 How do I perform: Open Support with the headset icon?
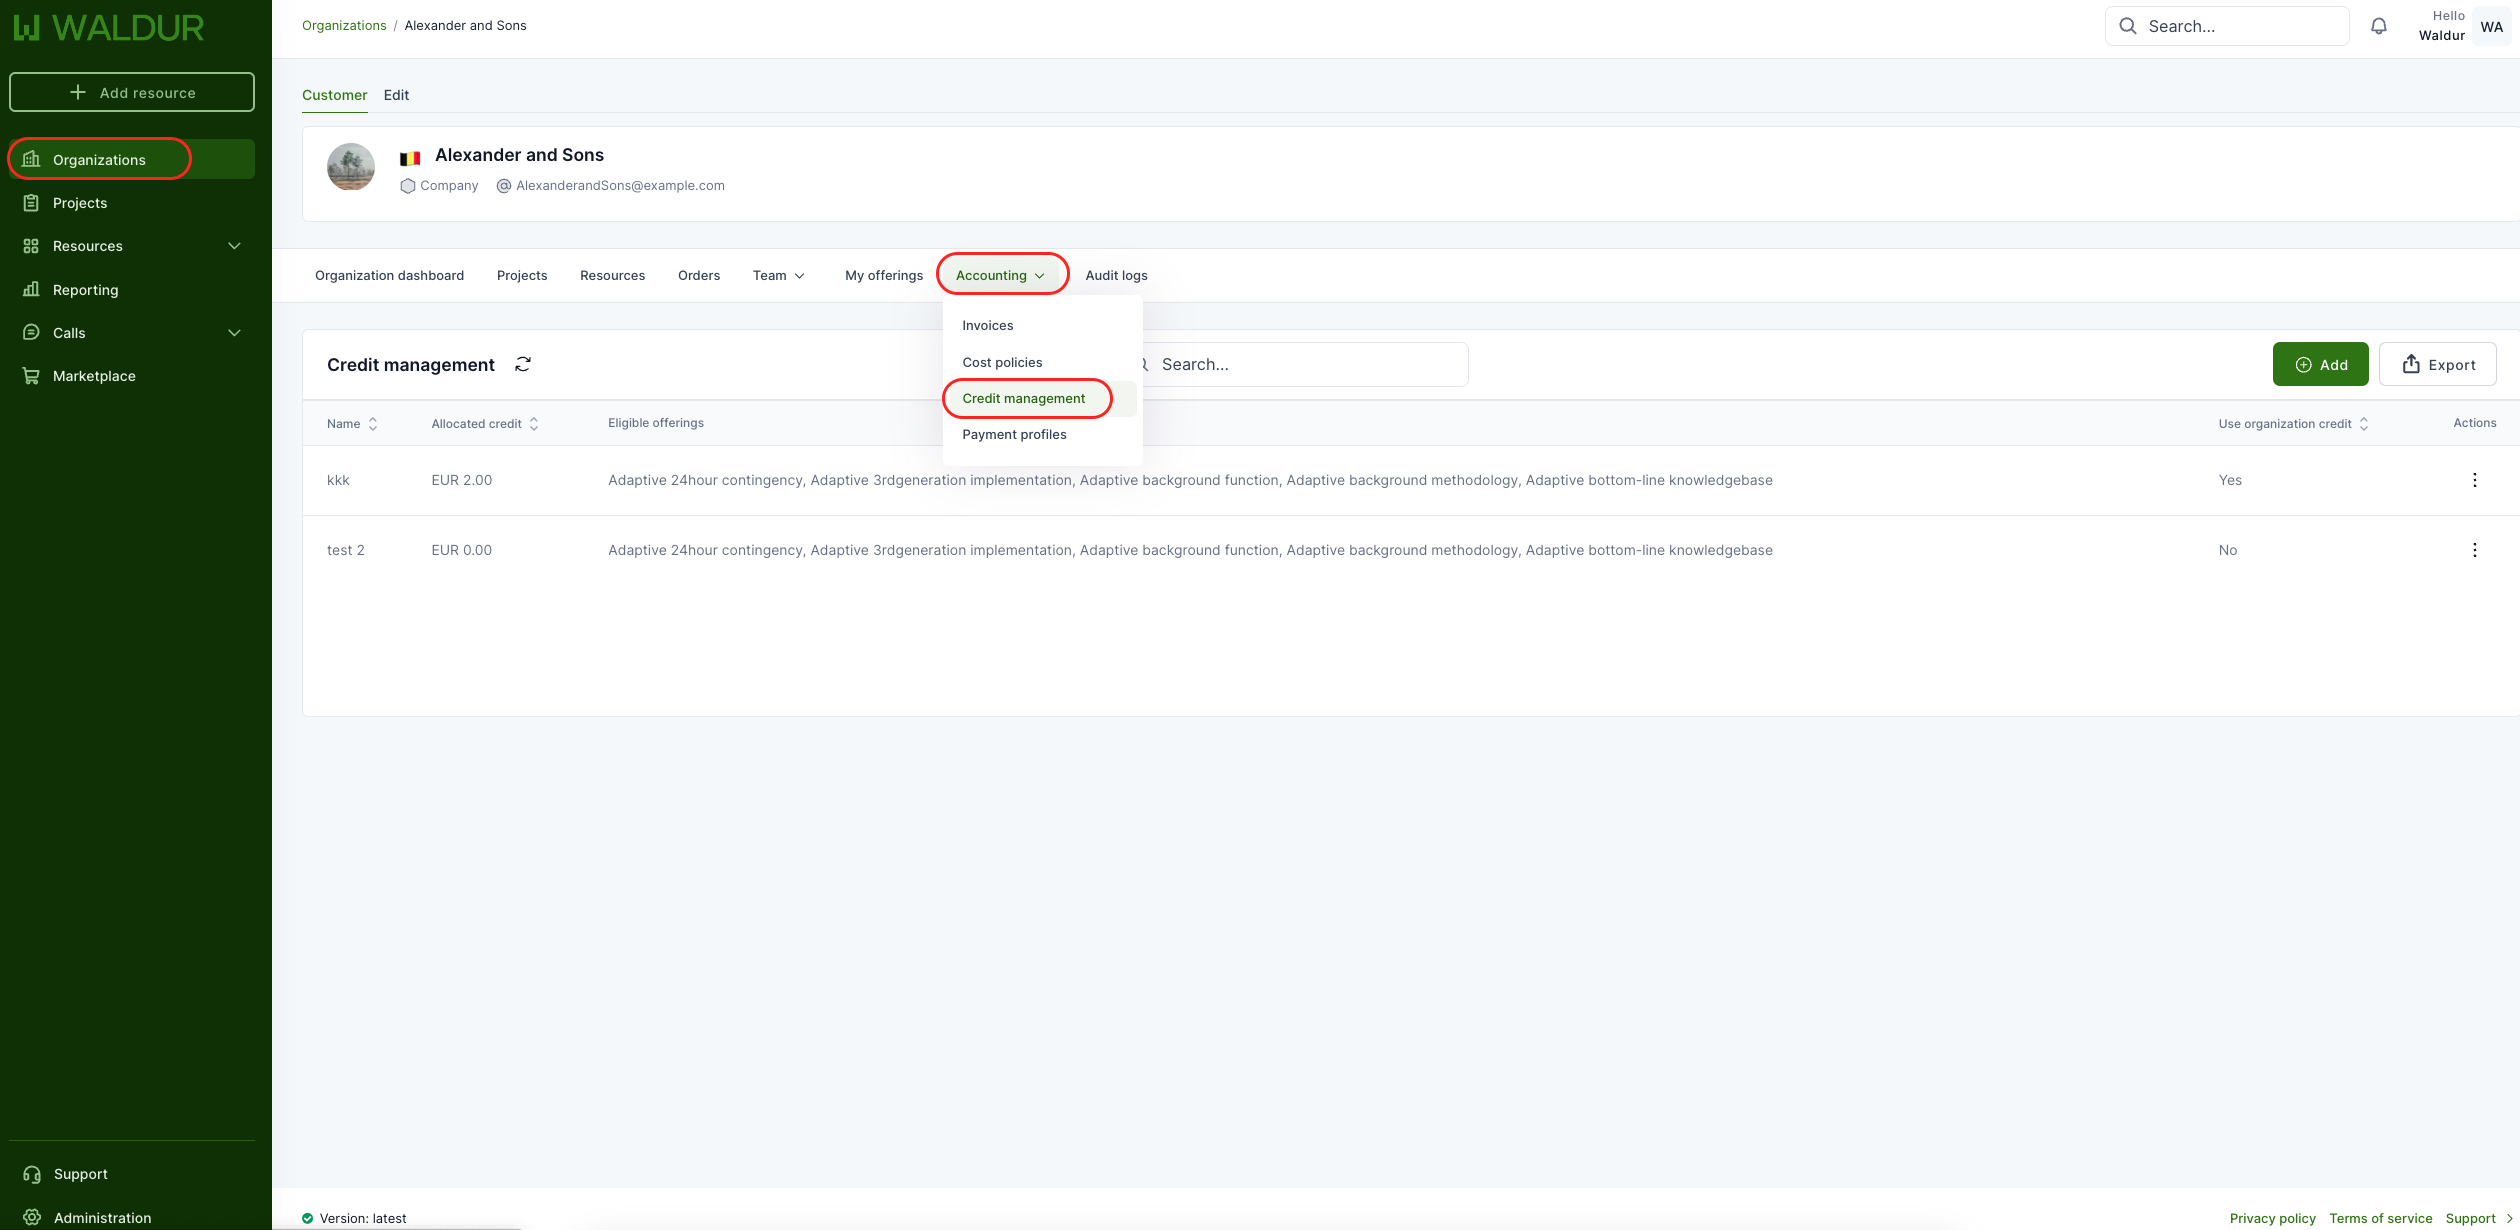[32, 1174]
